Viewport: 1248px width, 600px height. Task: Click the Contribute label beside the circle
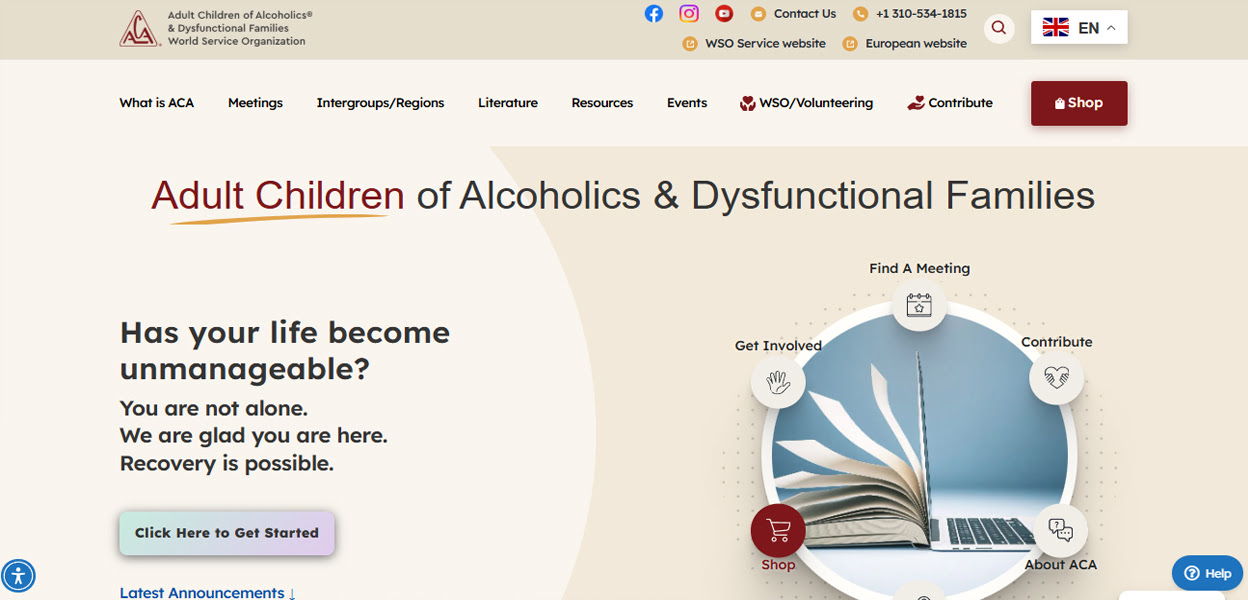coord(1057,342)
